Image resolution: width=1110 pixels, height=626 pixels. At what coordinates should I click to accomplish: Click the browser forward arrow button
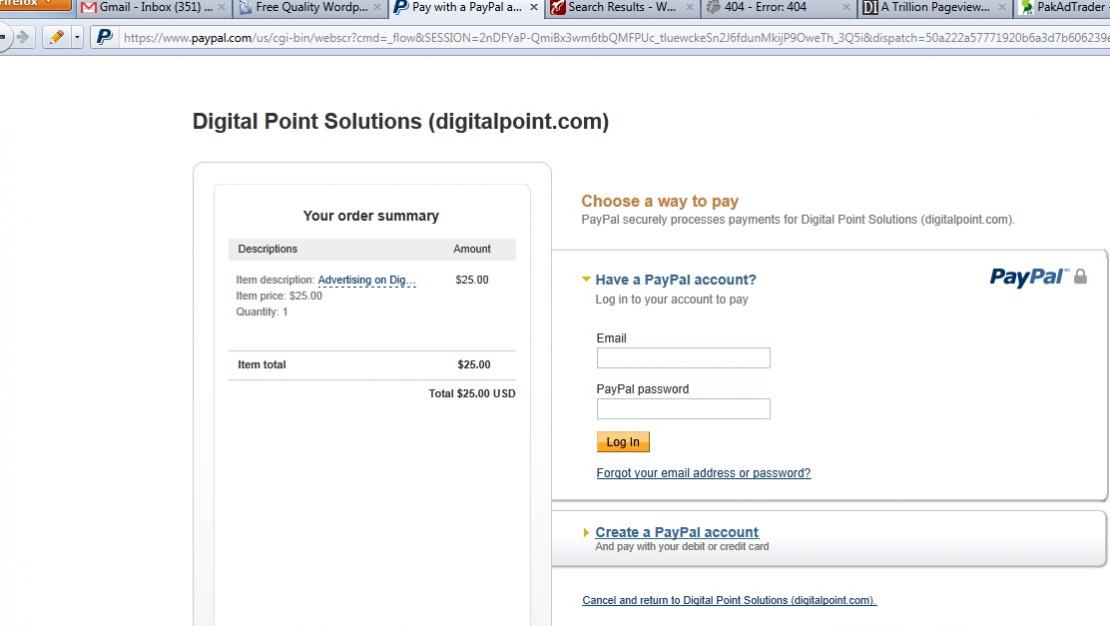23,37
